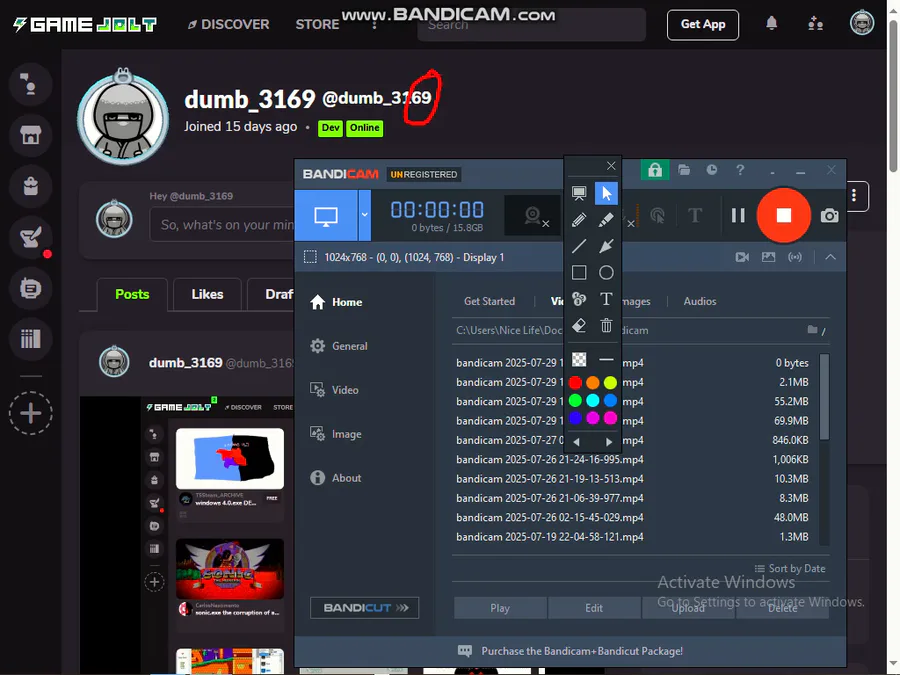
Task: Pick red color swatch in palette
Action: [575, 382]
